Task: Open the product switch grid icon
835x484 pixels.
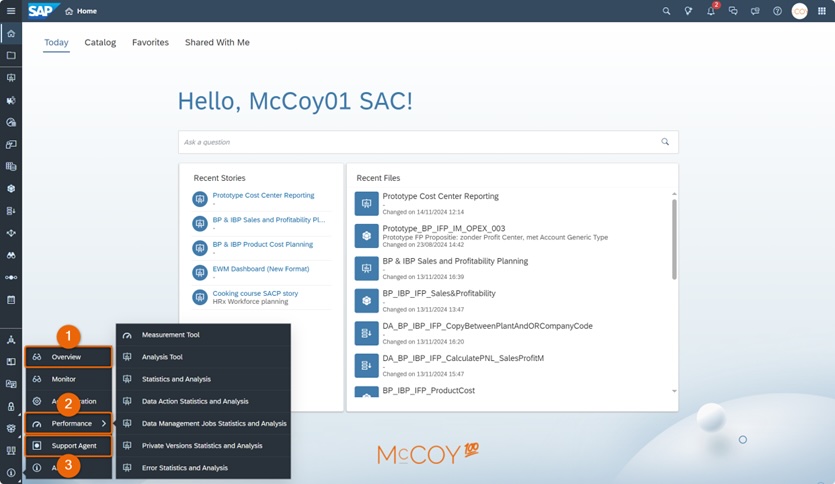Action: (822, 11)
